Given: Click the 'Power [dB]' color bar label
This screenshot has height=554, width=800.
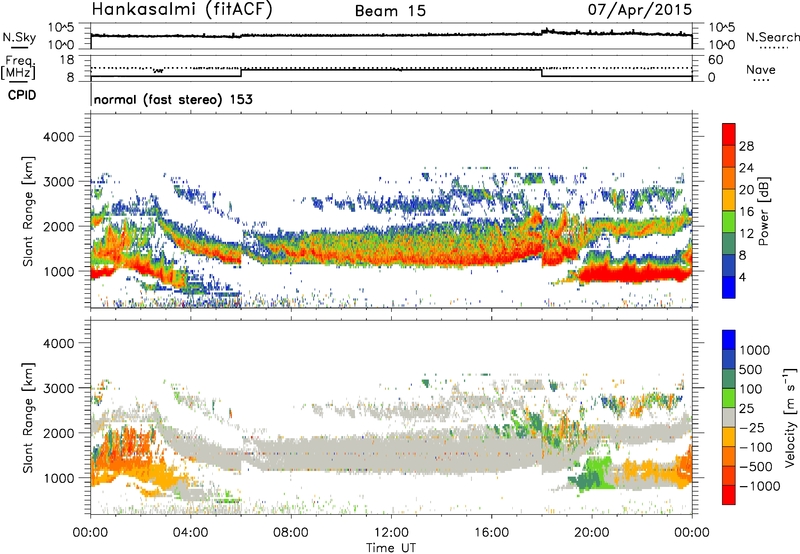Looking at the screenshot, I should pyautogui.click(x=763, y=211).
